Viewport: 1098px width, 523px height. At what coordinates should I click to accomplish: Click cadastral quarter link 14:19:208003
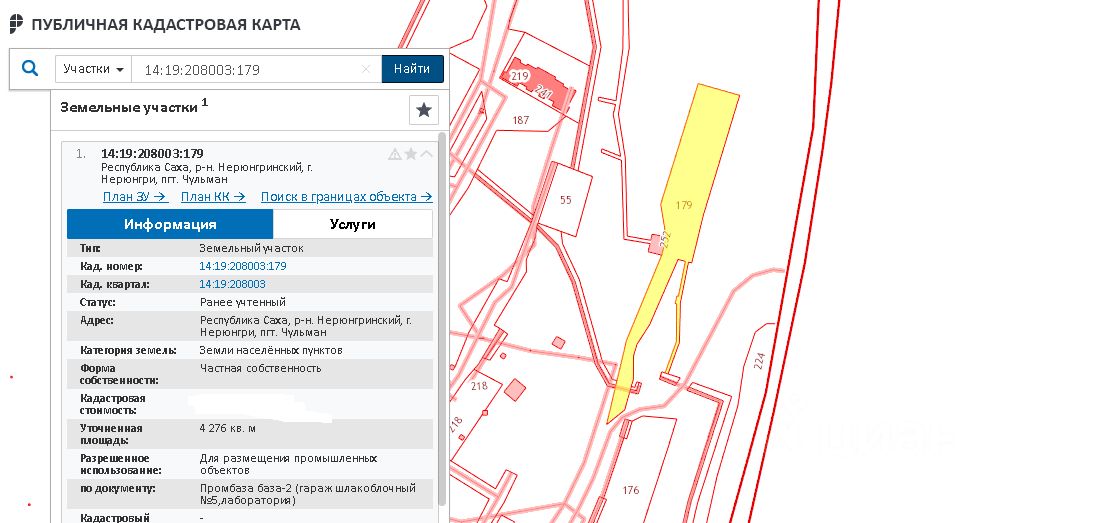point(232,284)
